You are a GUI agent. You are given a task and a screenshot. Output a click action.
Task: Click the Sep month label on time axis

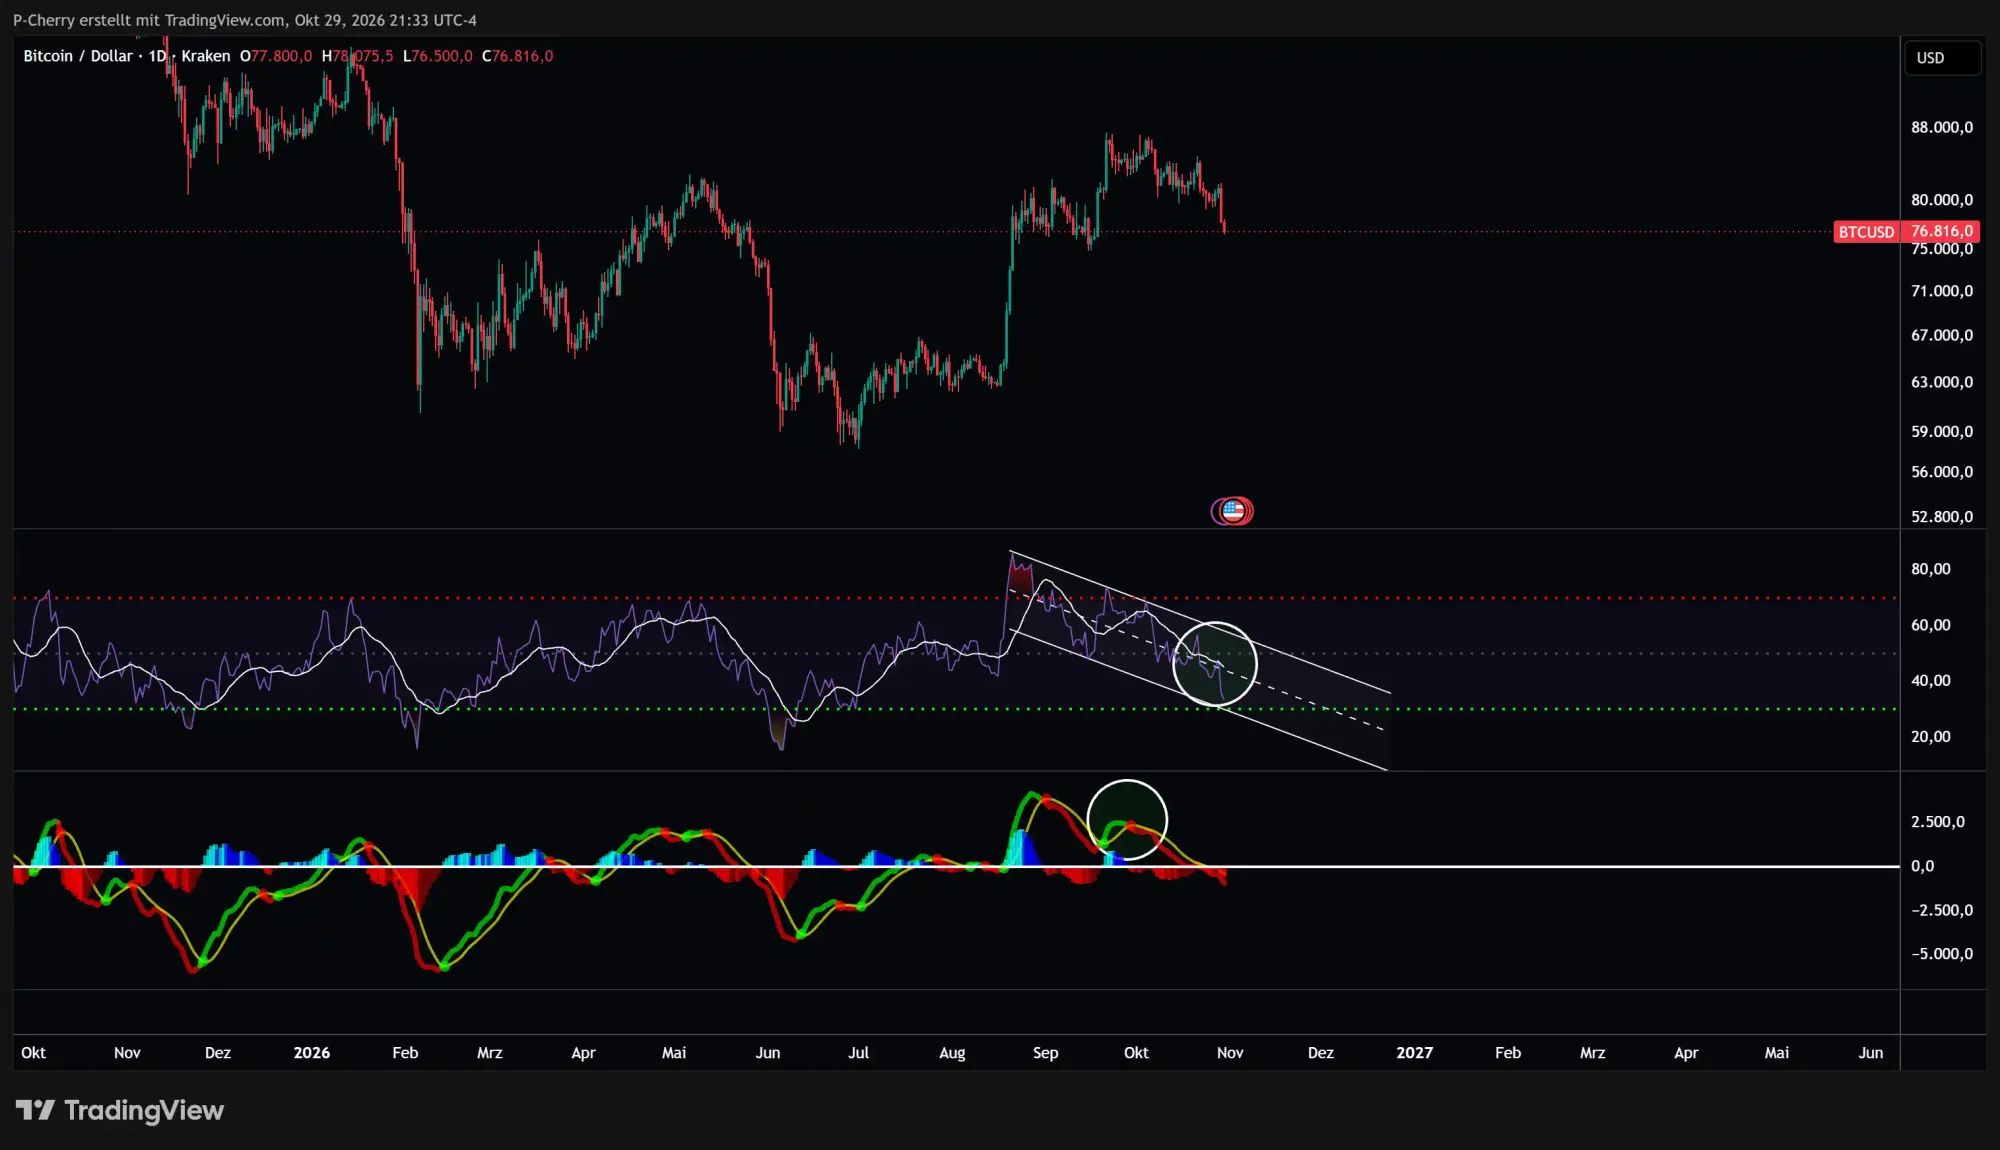[1045, 1053]
